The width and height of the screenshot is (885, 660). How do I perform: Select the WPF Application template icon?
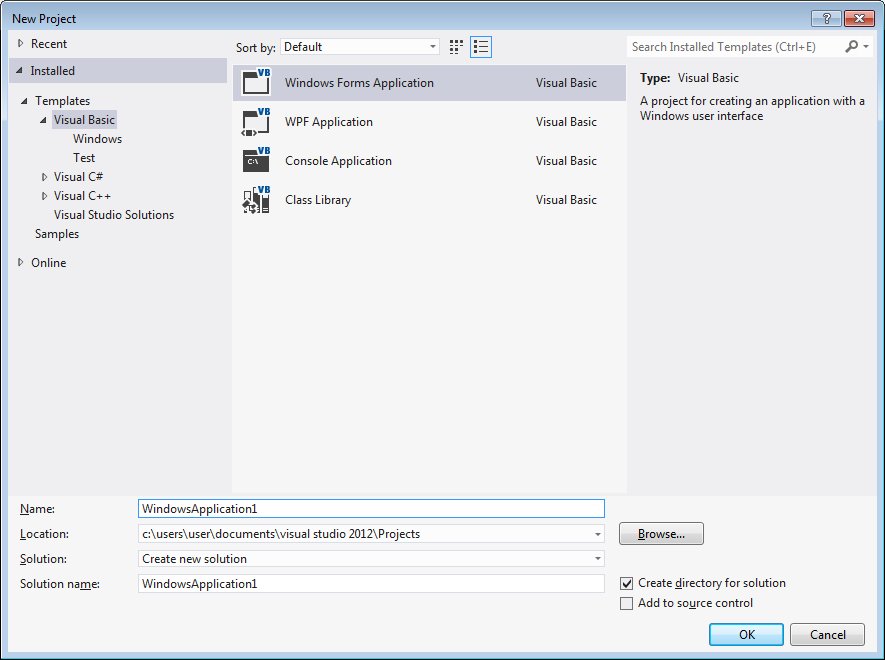tap(257, 122)
